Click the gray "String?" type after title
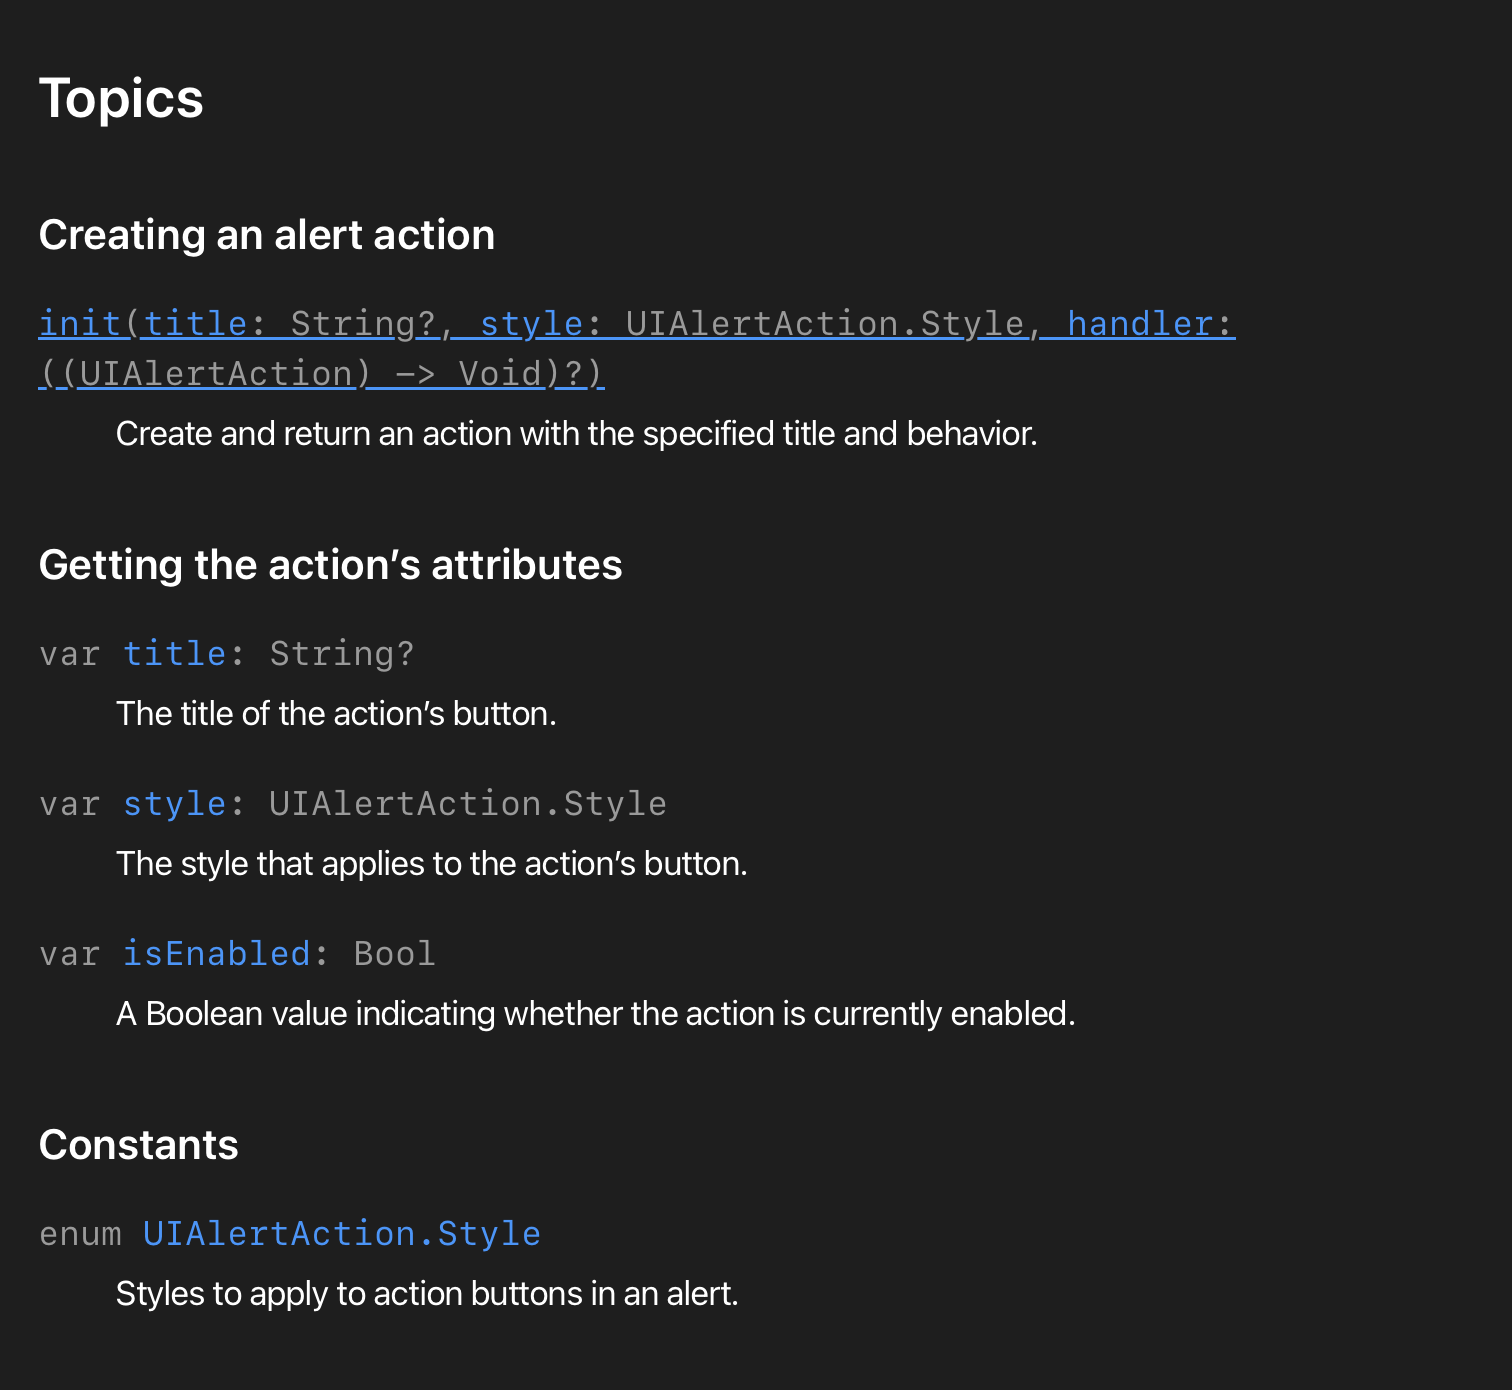The height and width of the screenshot is (1390, 1512). [341, 654]
